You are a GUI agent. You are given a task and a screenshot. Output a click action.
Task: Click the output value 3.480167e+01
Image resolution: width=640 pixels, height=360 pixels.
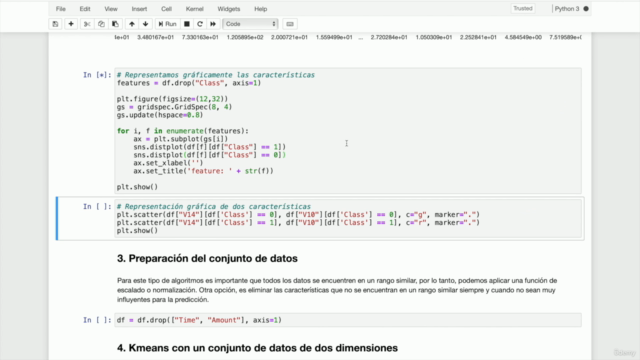tap(156, 37)
